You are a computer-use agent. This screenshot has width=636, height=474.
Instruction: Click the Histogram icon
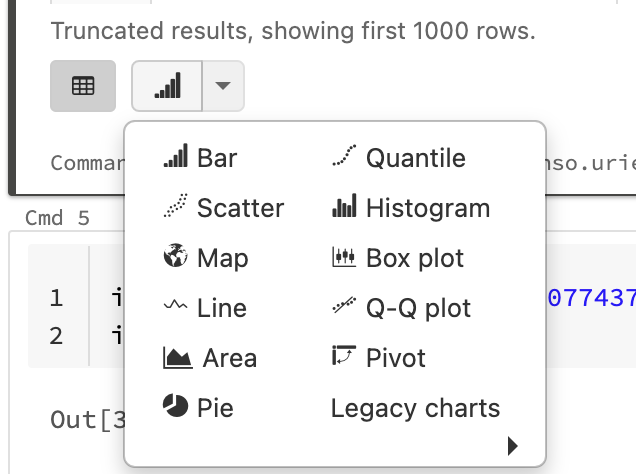pyautogui.click(x=343, y=207)
